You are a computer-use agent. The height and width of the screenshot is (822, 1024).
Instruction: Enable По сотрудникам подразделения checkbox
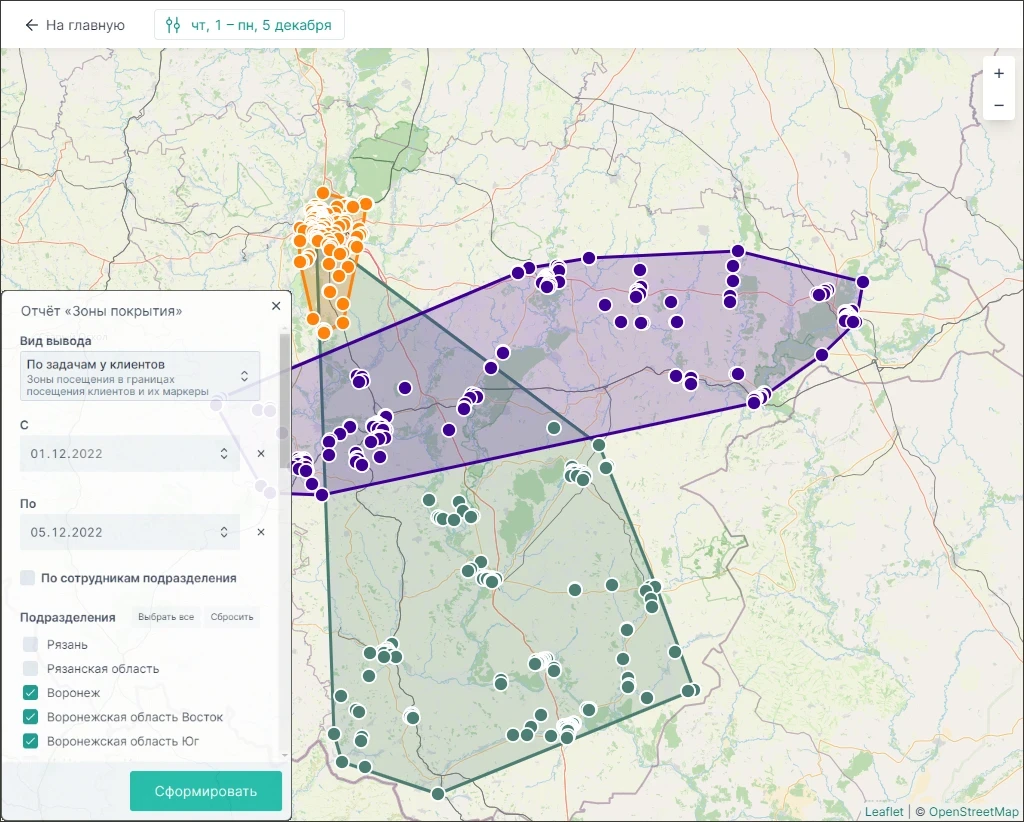[x=28, y=578]
